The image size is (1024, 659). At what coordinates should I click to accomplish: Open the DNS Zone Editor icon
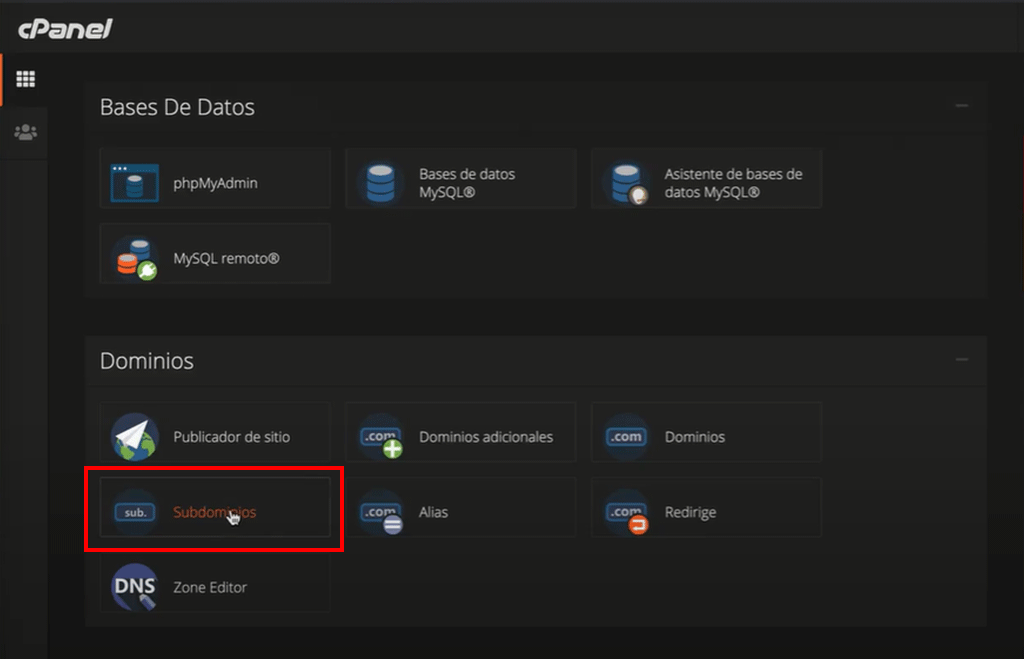pos(135,587)
